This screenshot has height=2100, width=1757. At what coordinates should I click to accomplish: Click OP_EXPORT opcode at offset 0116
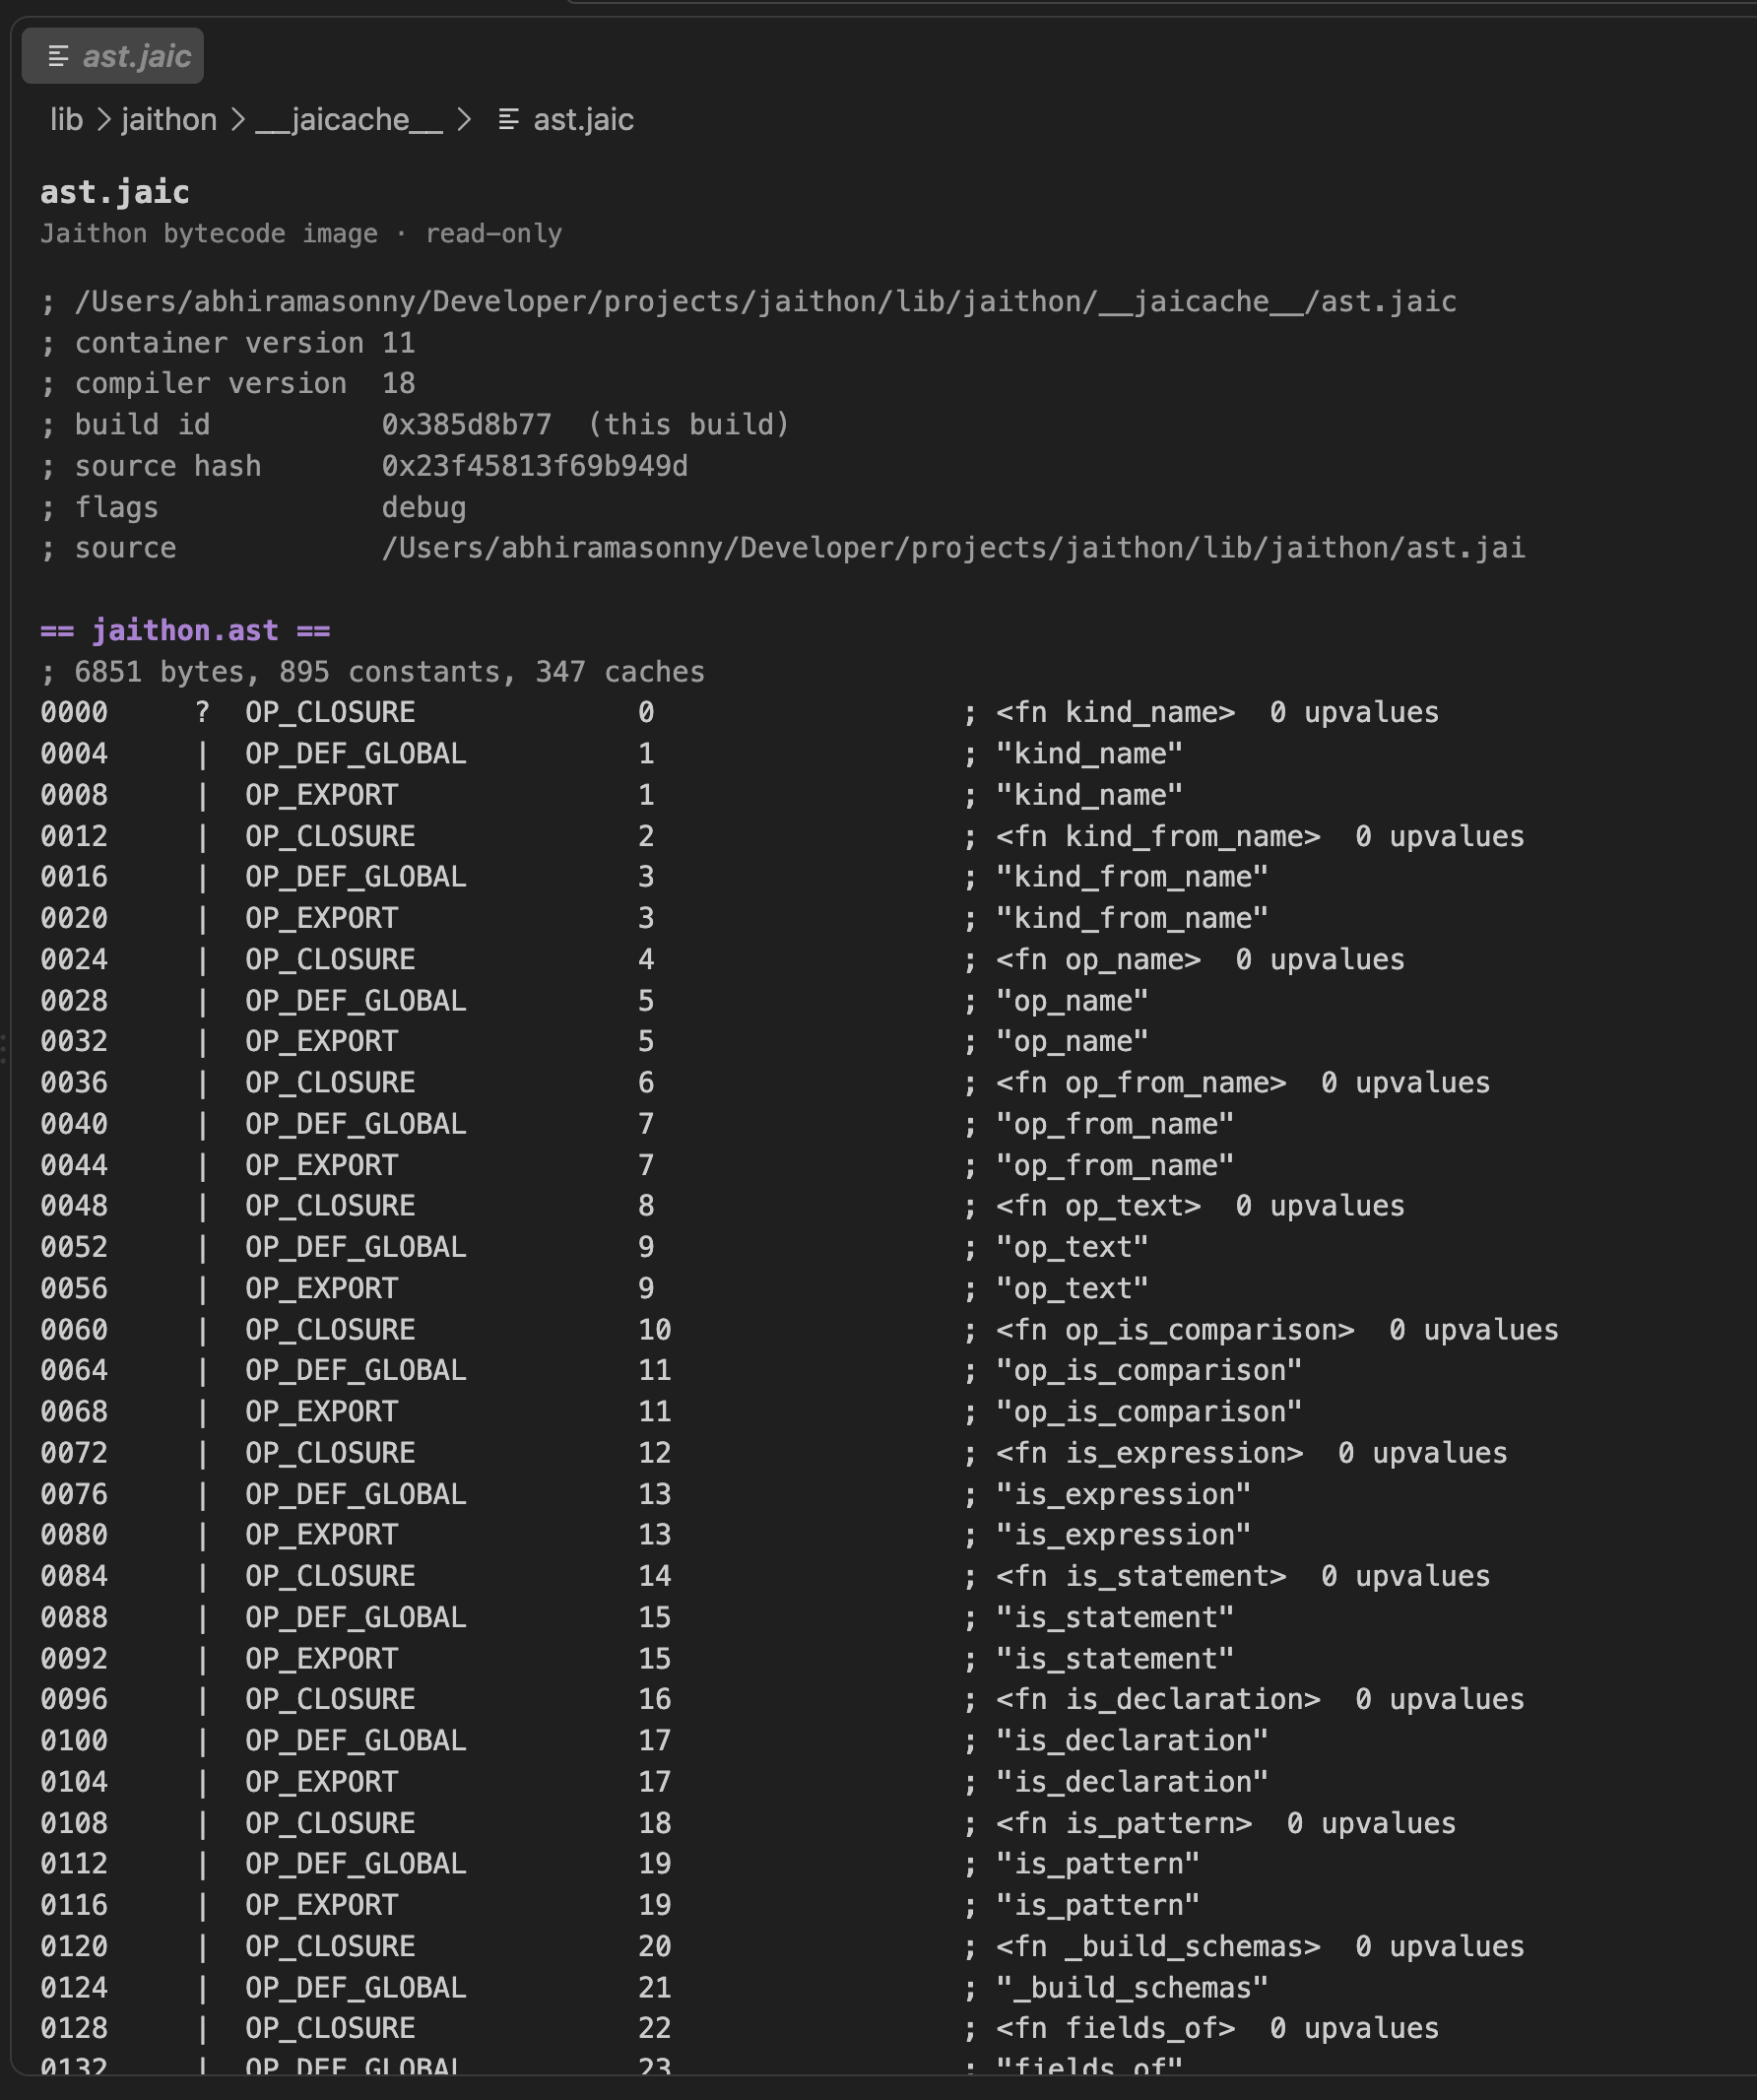321,1905
